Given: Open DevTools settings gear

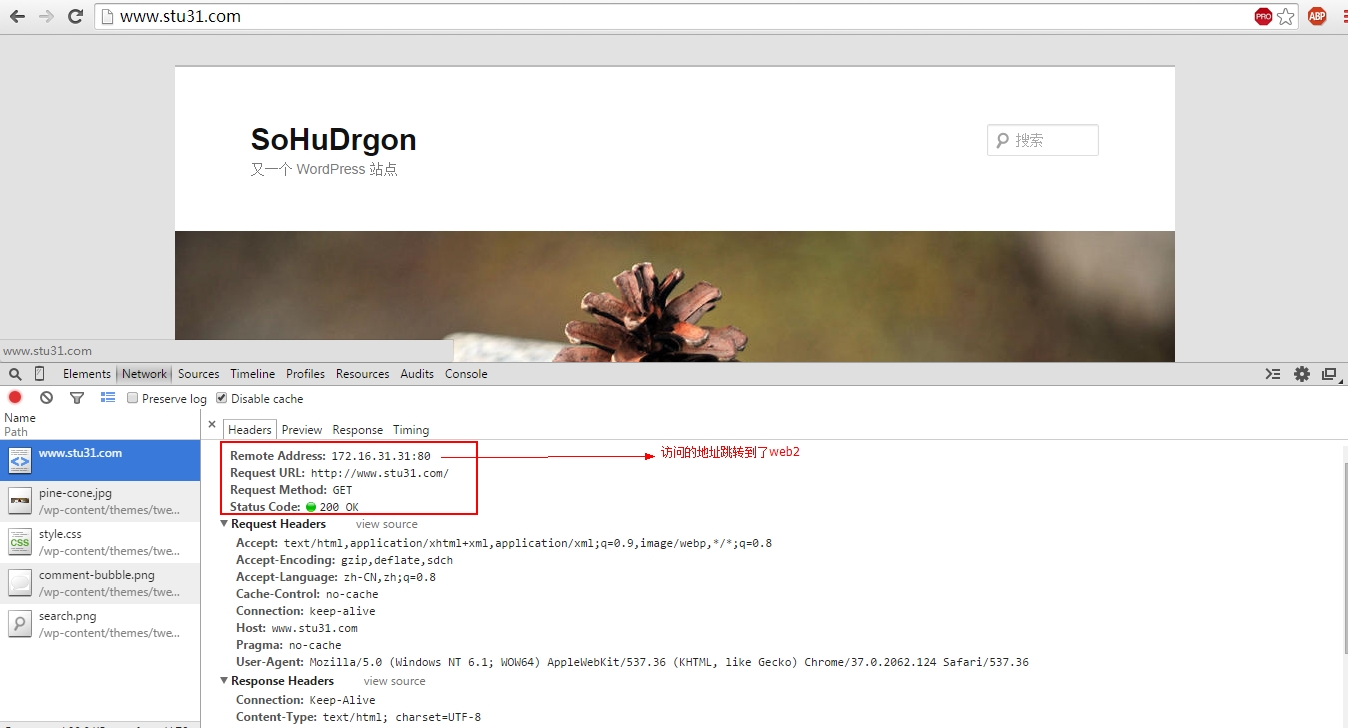Looking at the screenshot, I should [x=1301, y=374].
